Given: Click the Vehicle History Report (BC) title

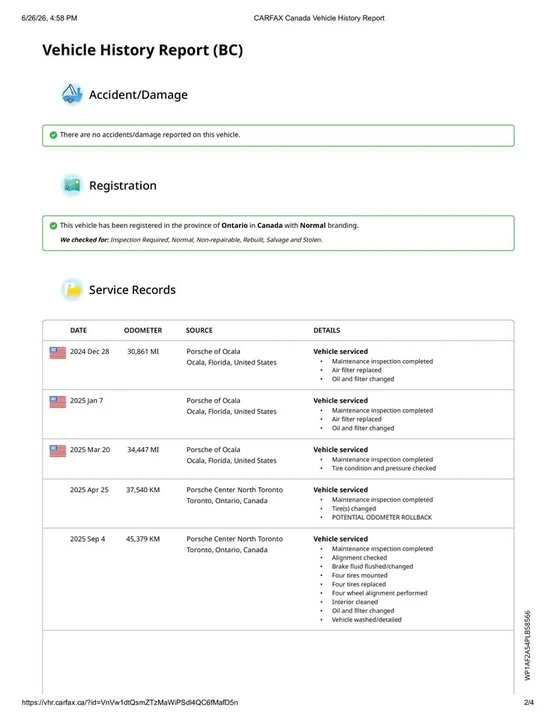Looking at the screenshot, I should pyautogui.click(x=142, y=50).
